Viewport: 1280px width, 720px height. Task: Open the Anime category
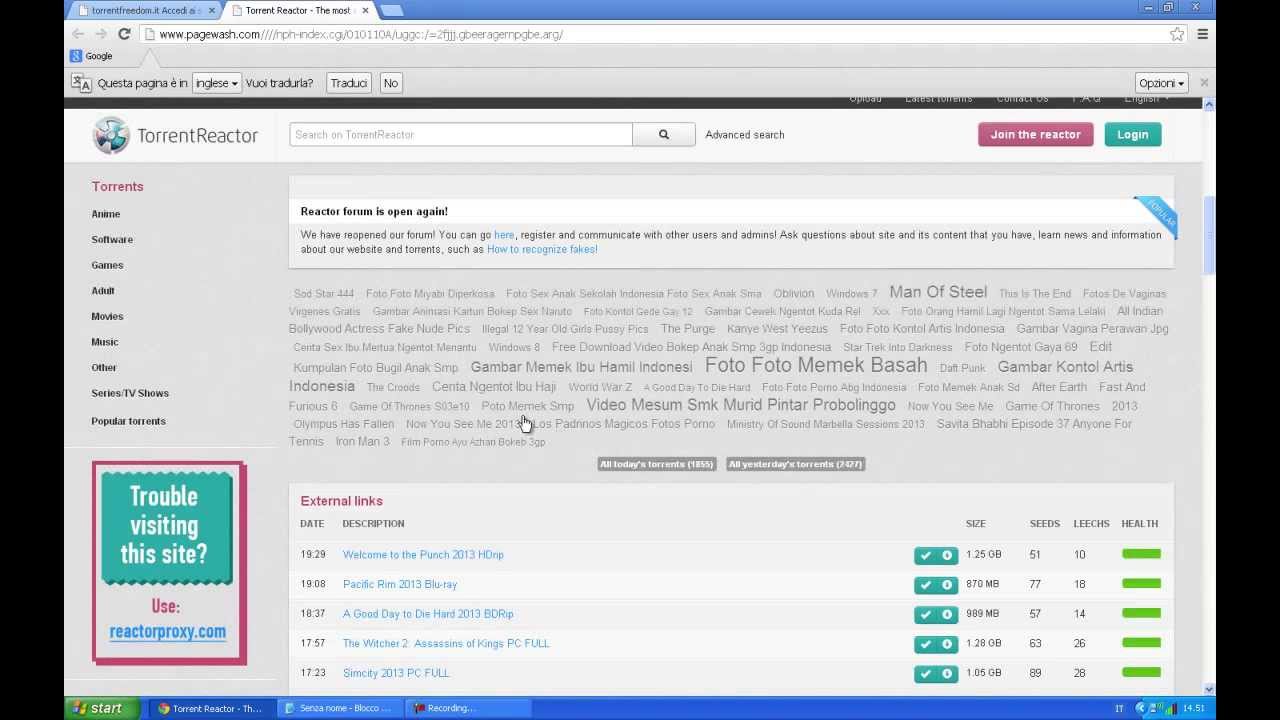coord(105,214)
